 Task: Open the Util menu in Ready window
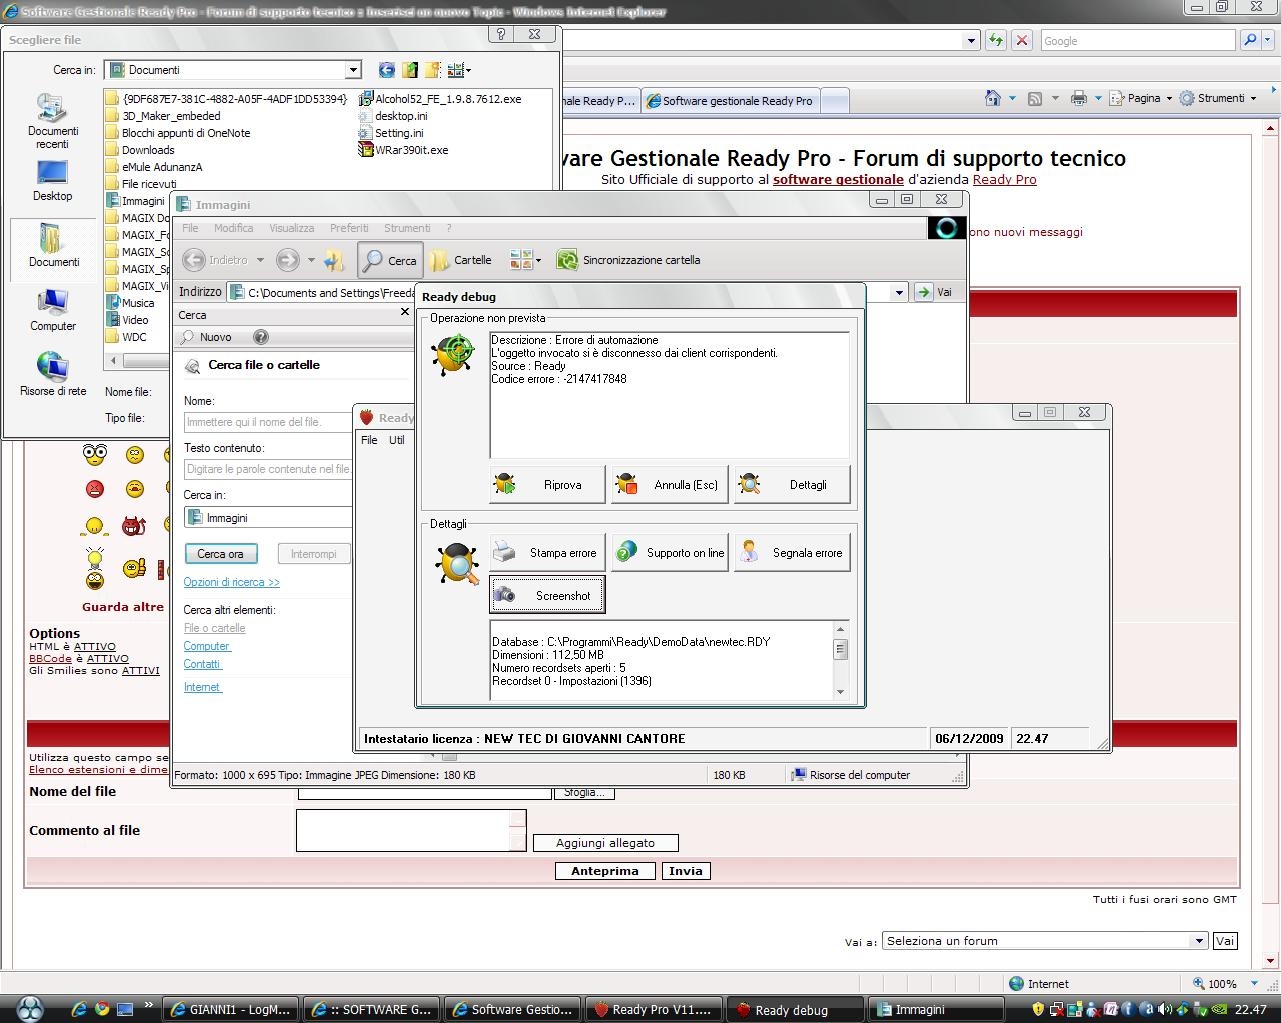[397, 440]
